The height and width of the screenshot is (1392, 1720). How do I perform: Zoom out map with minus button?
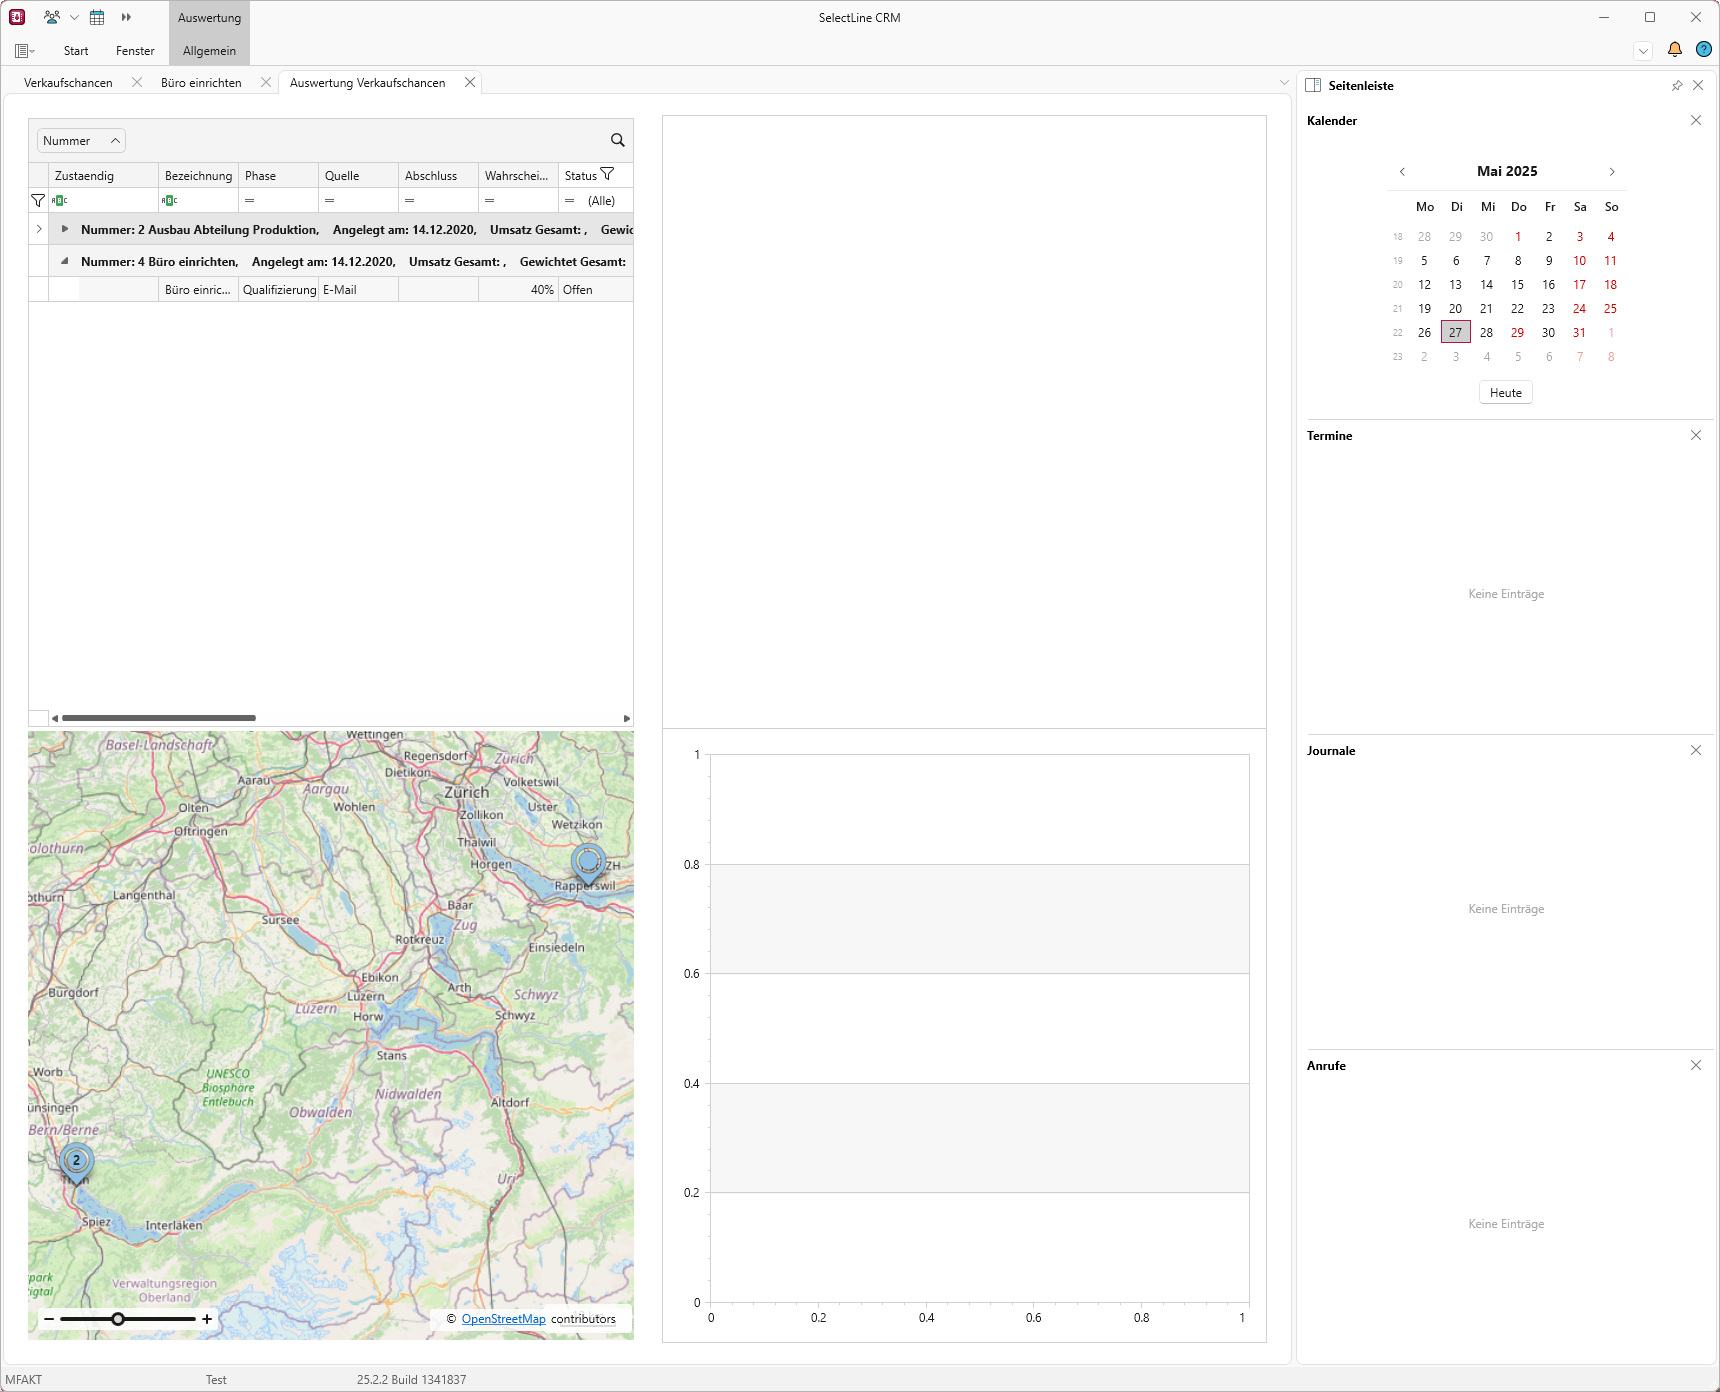point(48,1319)
